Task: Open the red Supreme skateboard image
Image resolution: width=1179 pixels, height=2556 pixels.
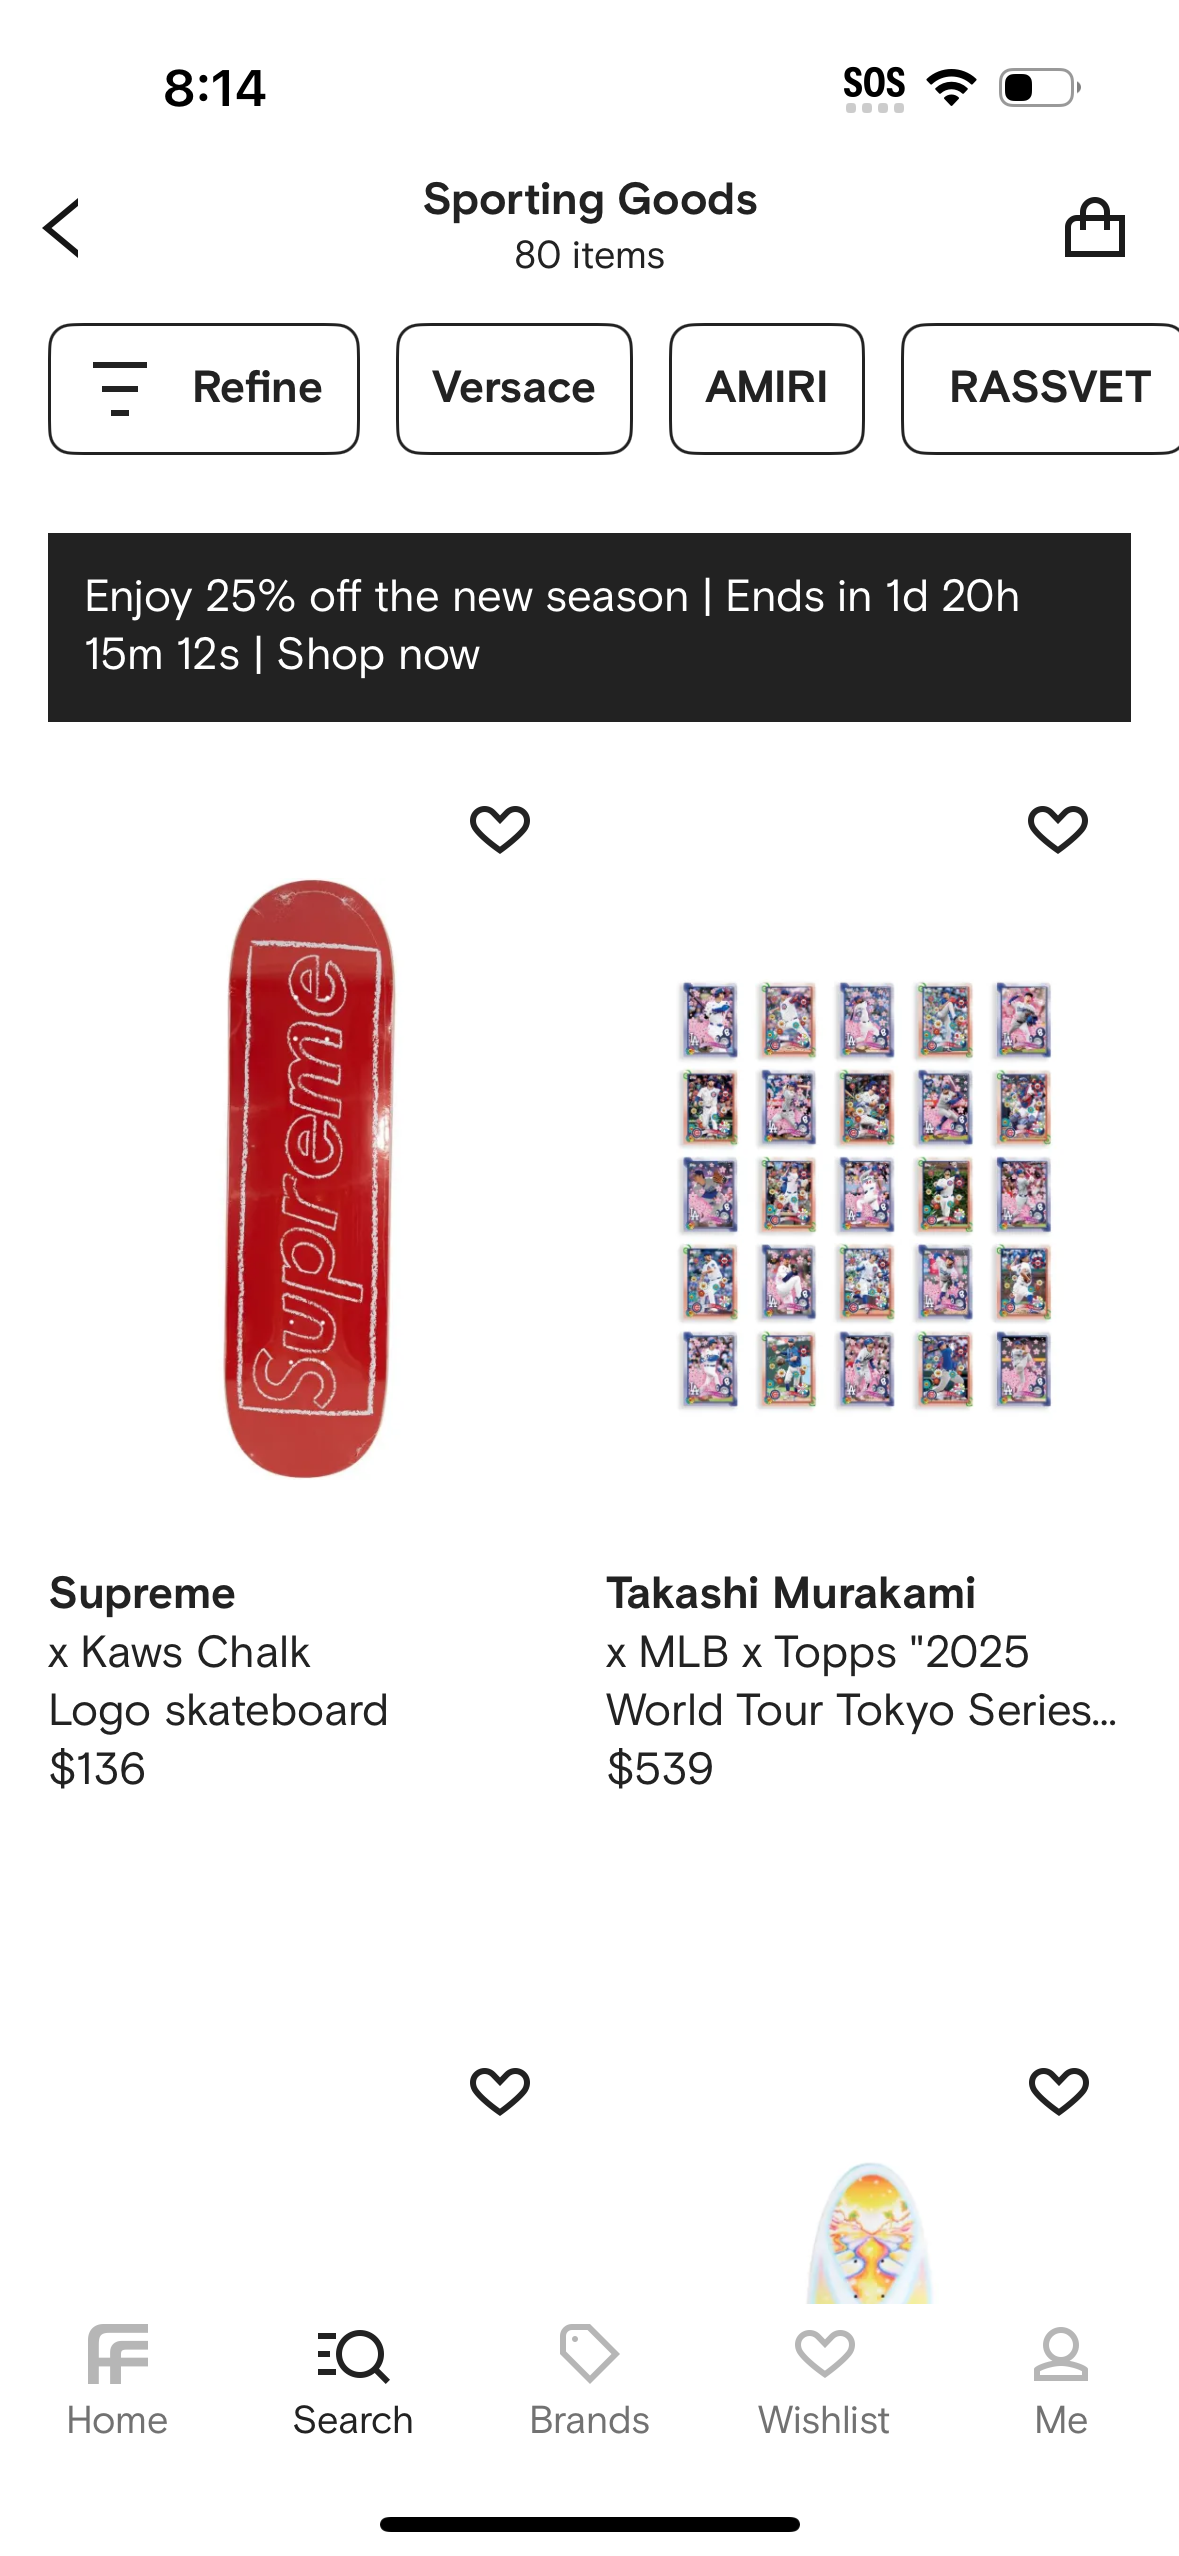Action: [x=308, y=1178]
